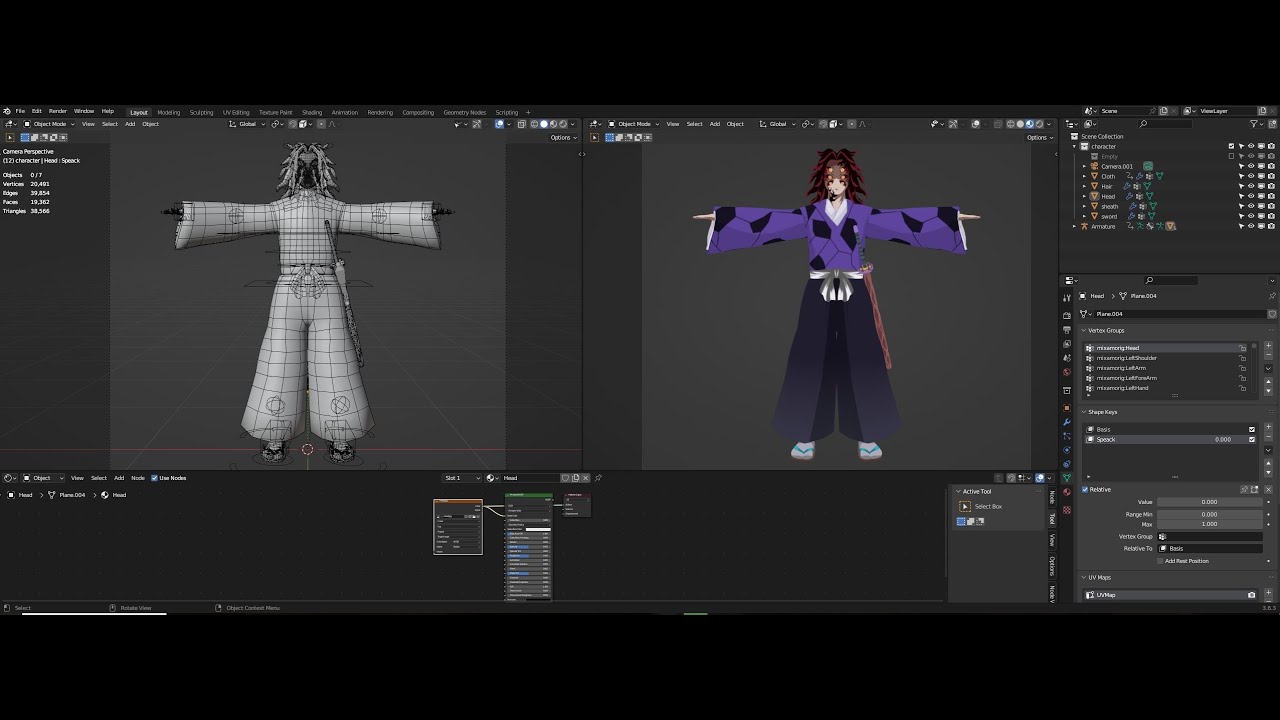Open the Modifiers properties wrench tab
Viewport: 1280px width, 720px height.
tap(1067, 422)
